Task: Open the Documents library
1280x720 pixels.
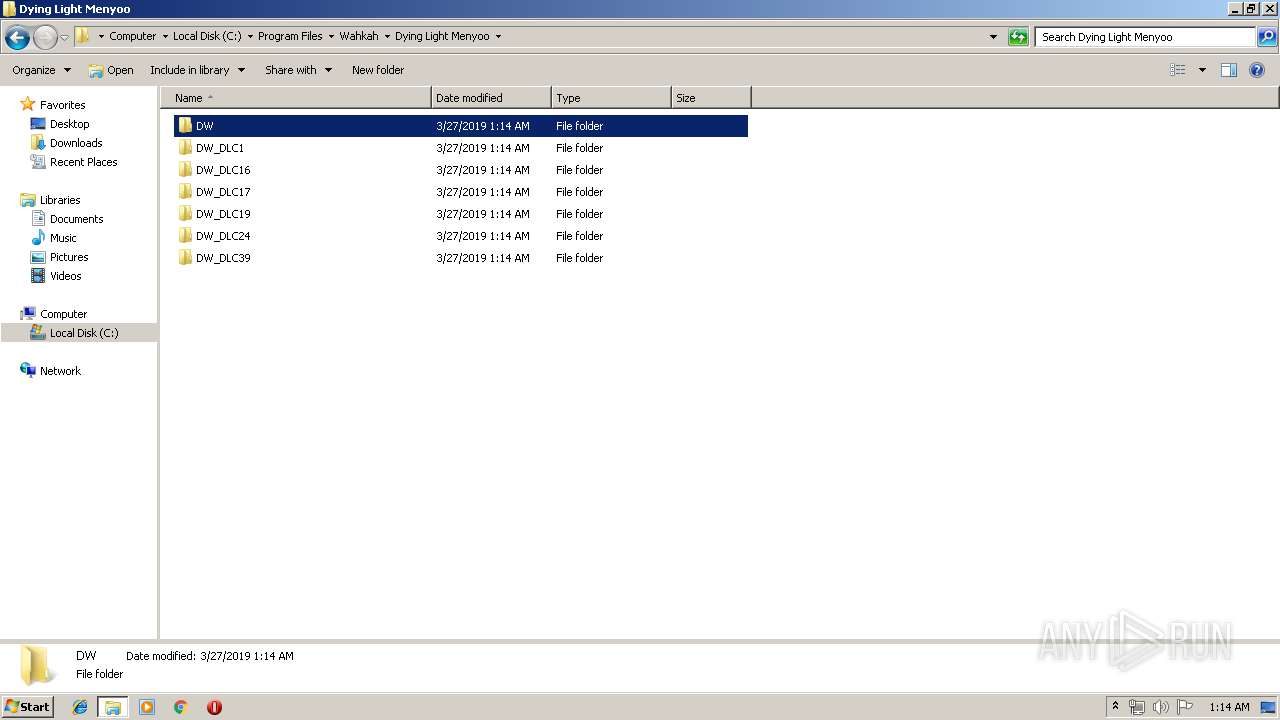Action: coord(76,219)
